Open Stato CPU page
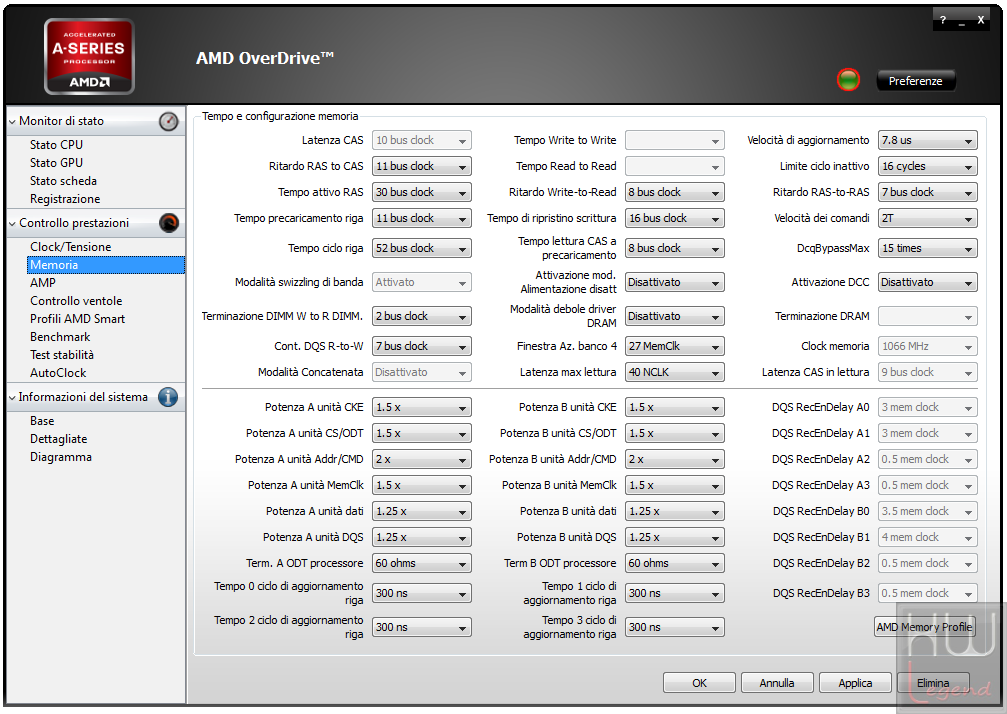1007x714 pixels. 57,144
